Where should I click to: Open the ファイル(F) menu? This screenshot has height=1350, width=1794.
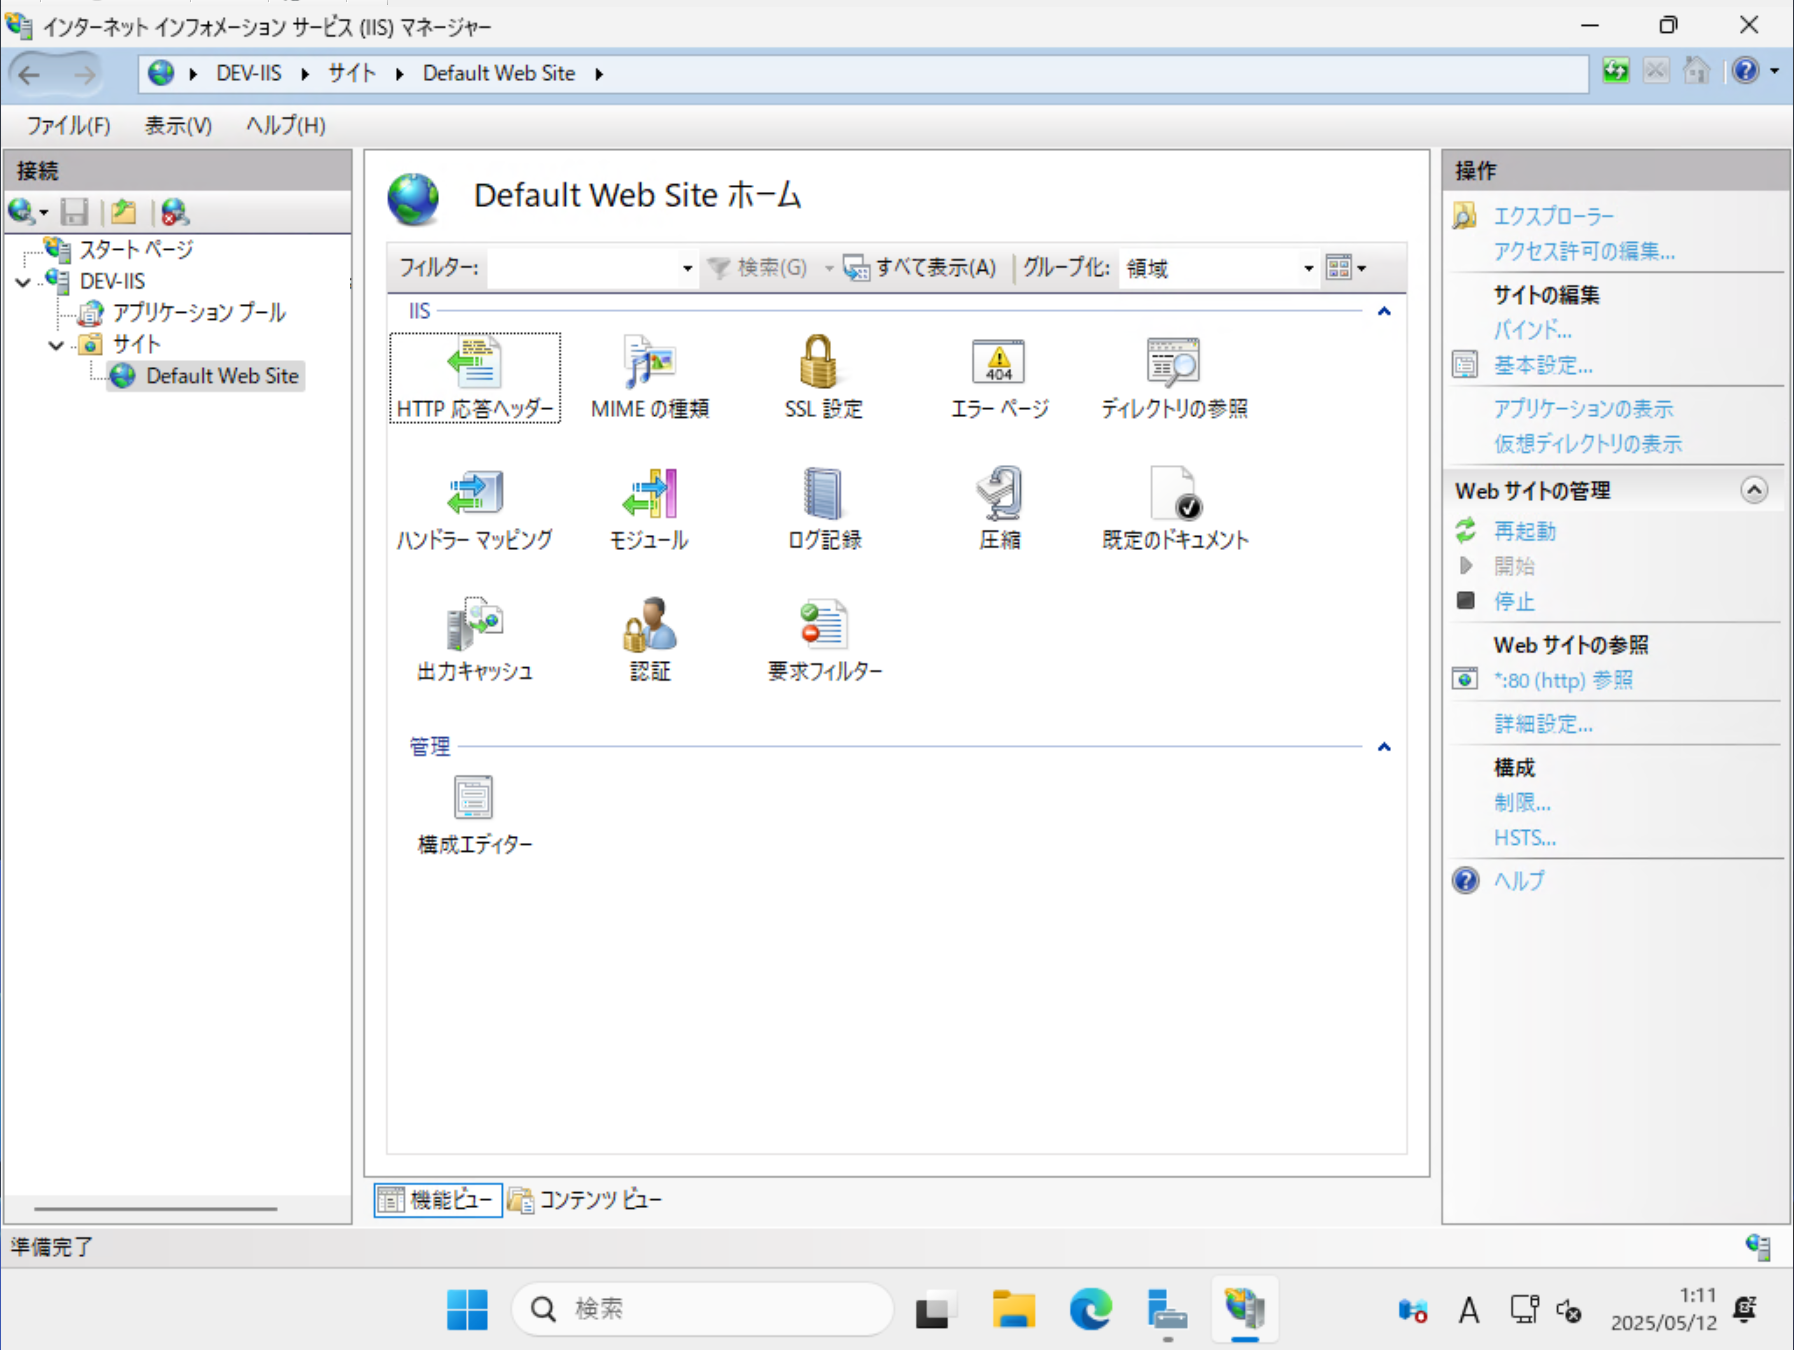[68, 126]
